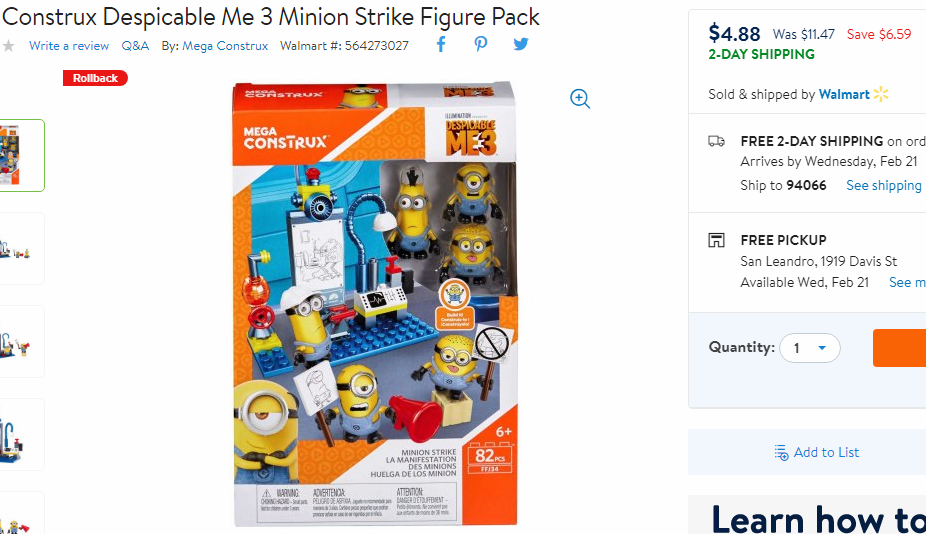Select the first product thumbnail
This screenshot has height=534, width=926.
coord(21,155)
